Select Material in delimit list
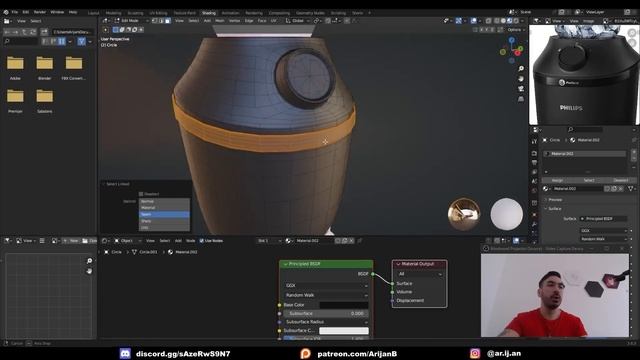 (x=164, y=208)
